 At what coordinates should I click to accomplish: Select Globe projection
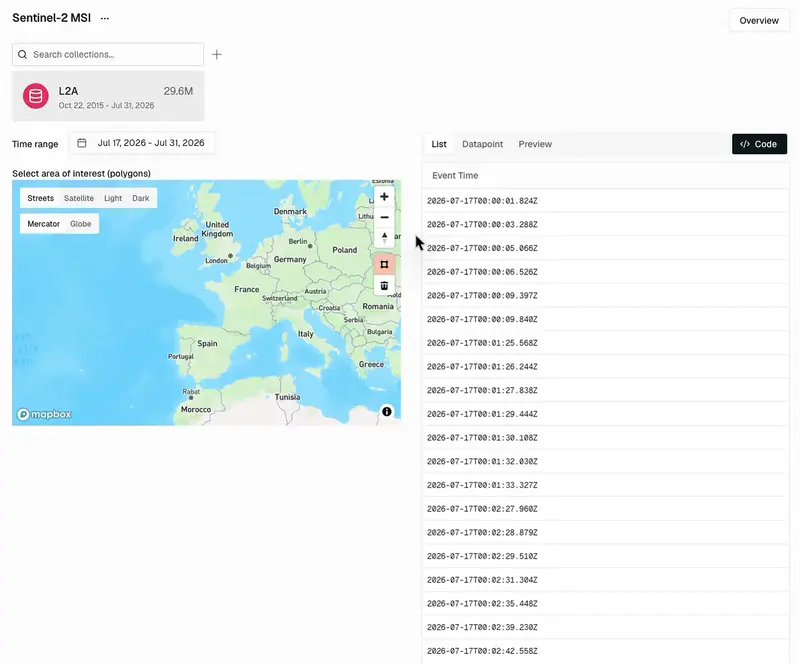point(81,224)
